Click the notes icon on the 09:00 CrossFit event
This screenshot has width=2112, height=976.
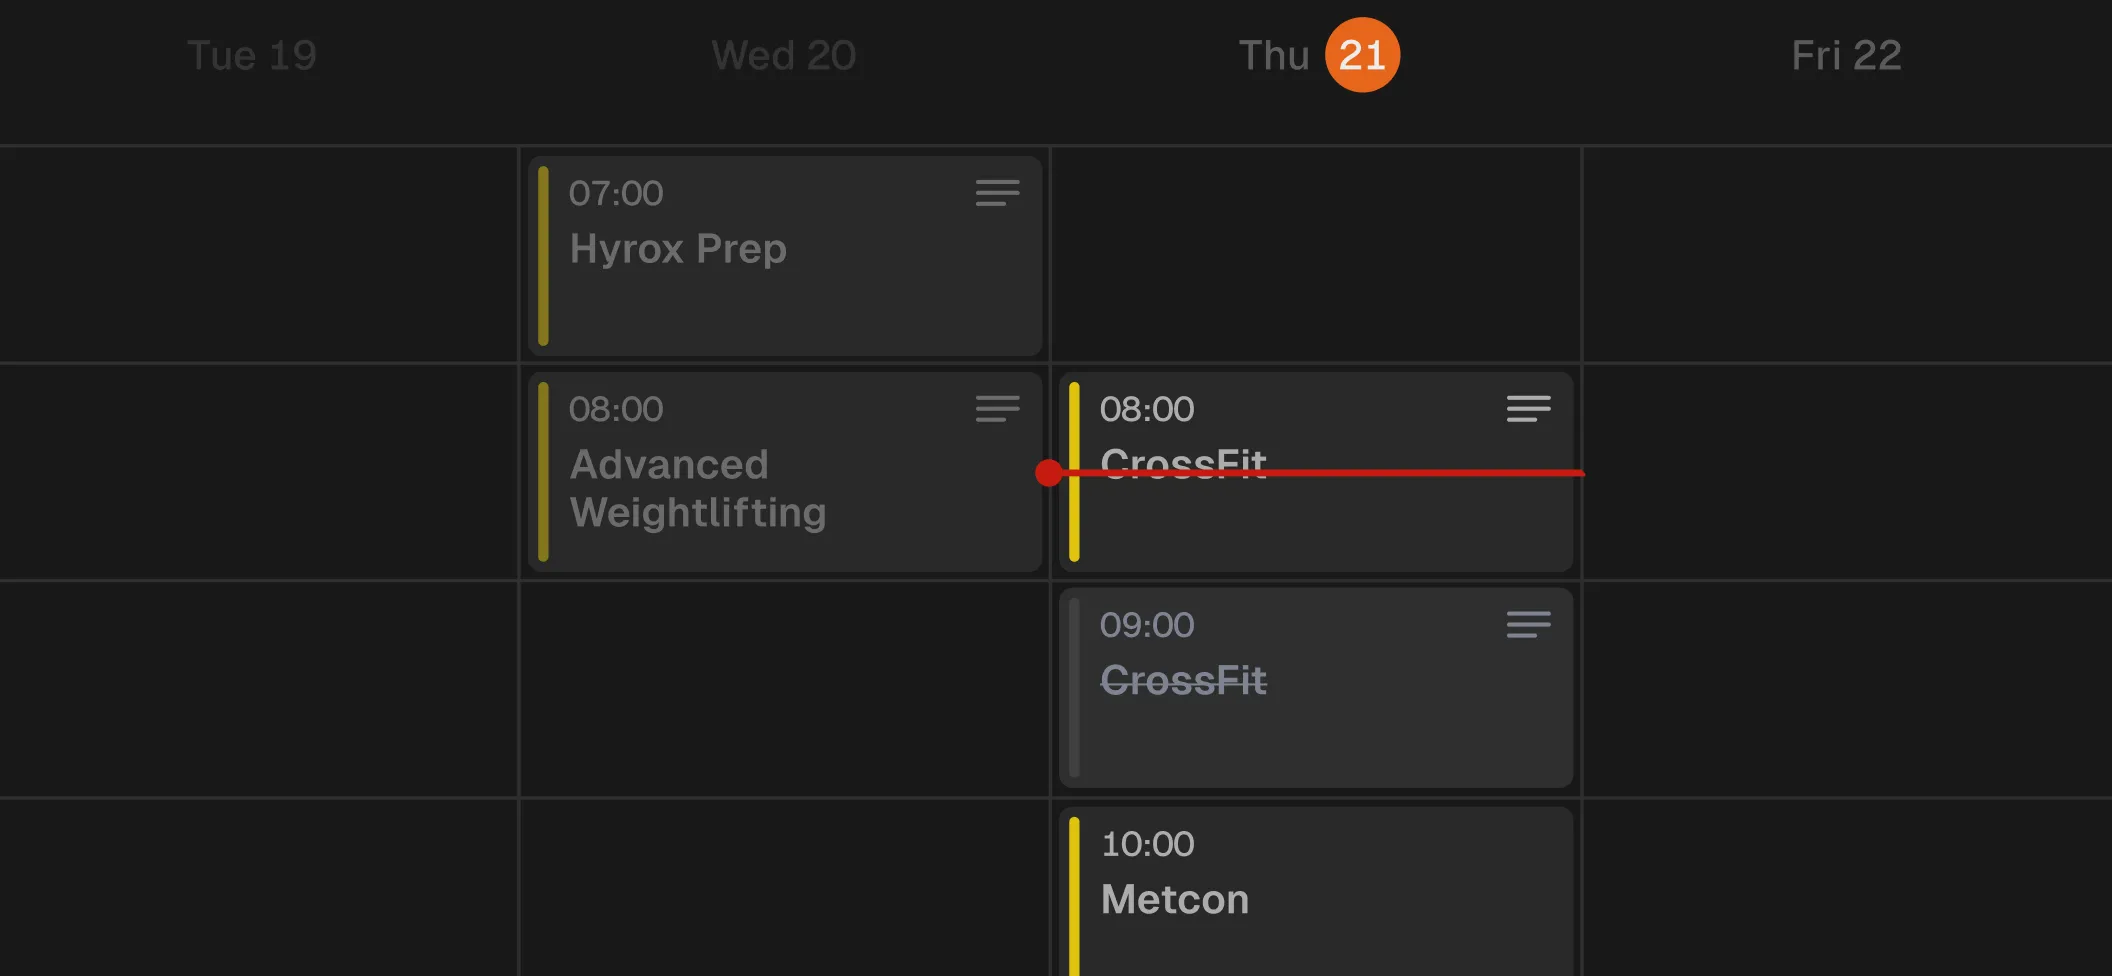click(1527, 625)
